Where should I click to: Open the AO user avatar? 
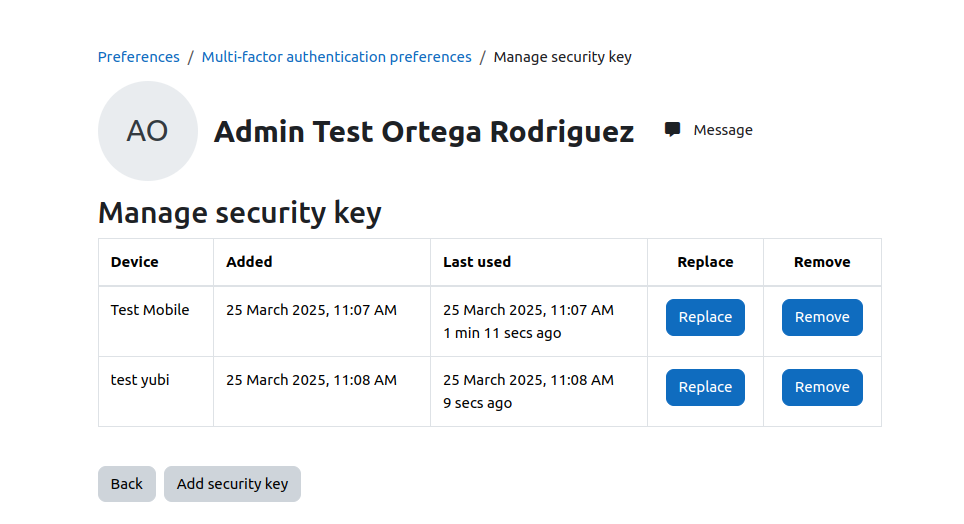(148, 131)
